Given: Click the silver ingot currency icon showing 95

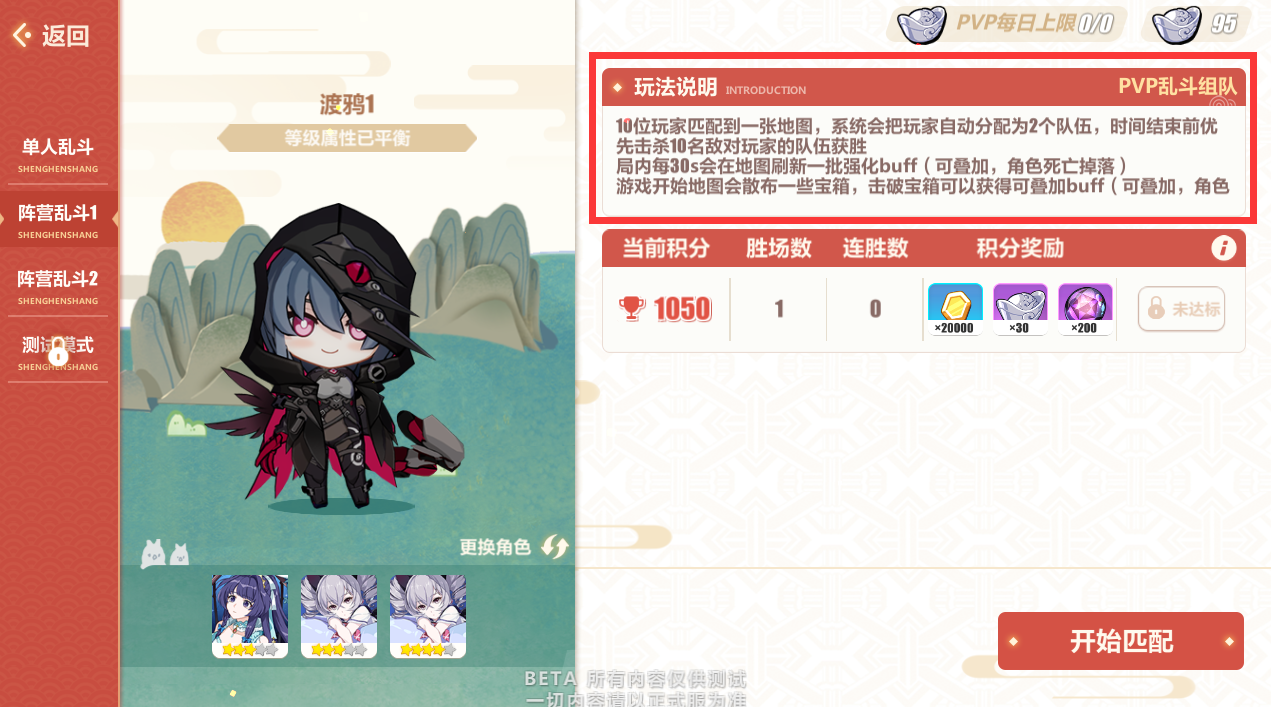Looking at the screenshot, I should click(x=1176, y=25).
